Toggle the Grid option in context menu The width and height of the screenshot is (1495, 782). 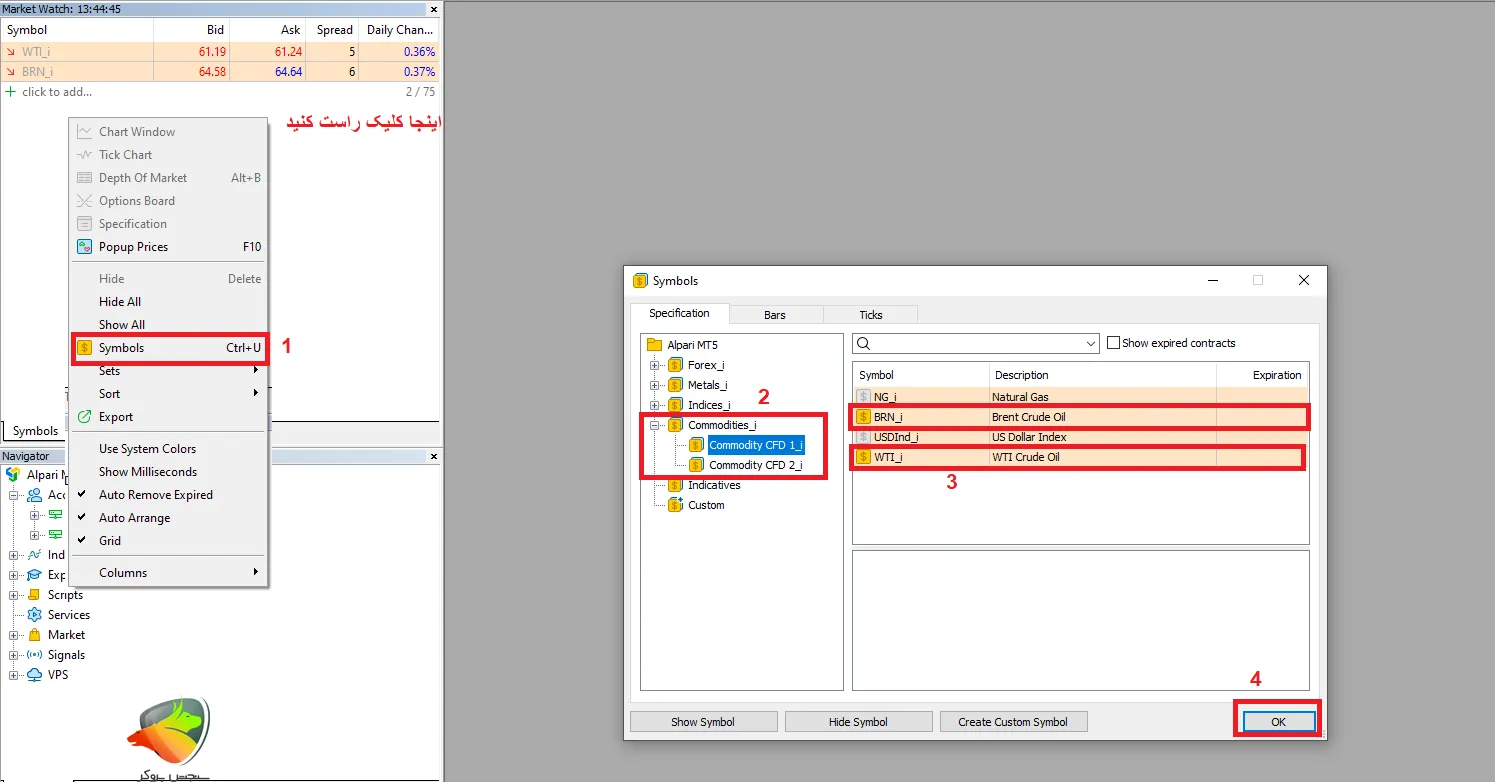(110, 541)
